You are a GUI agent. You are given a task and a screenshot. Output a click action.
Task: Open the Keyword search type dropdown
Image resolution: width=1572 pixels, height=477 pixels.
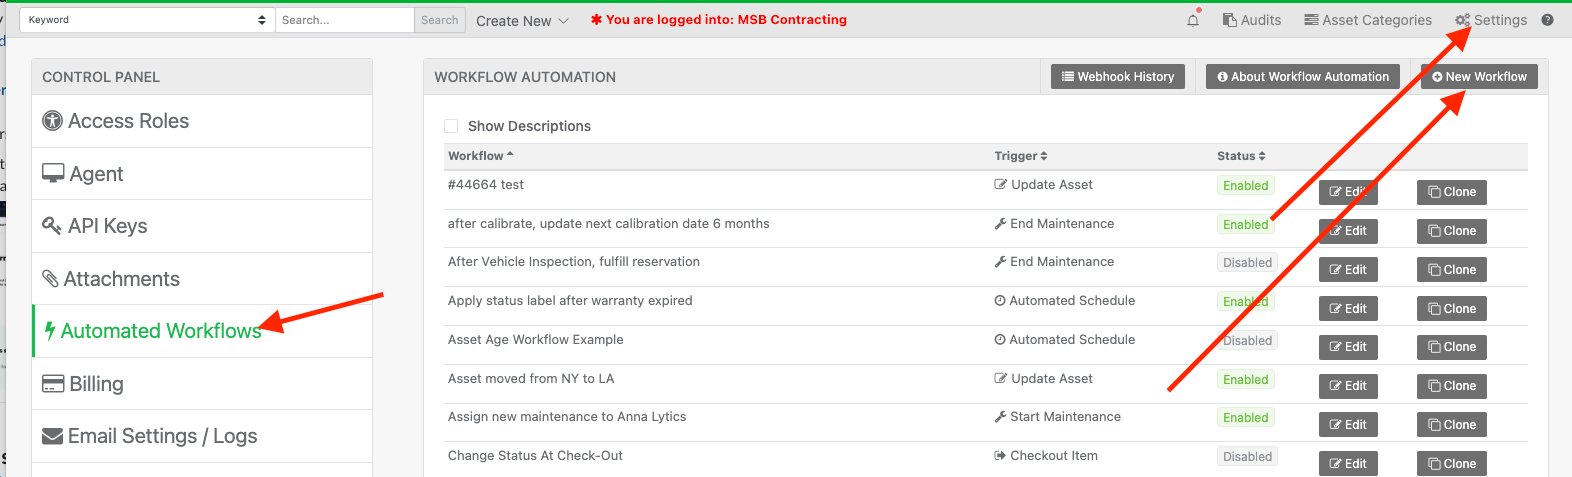pyautogui.click(x=148, y=20)
